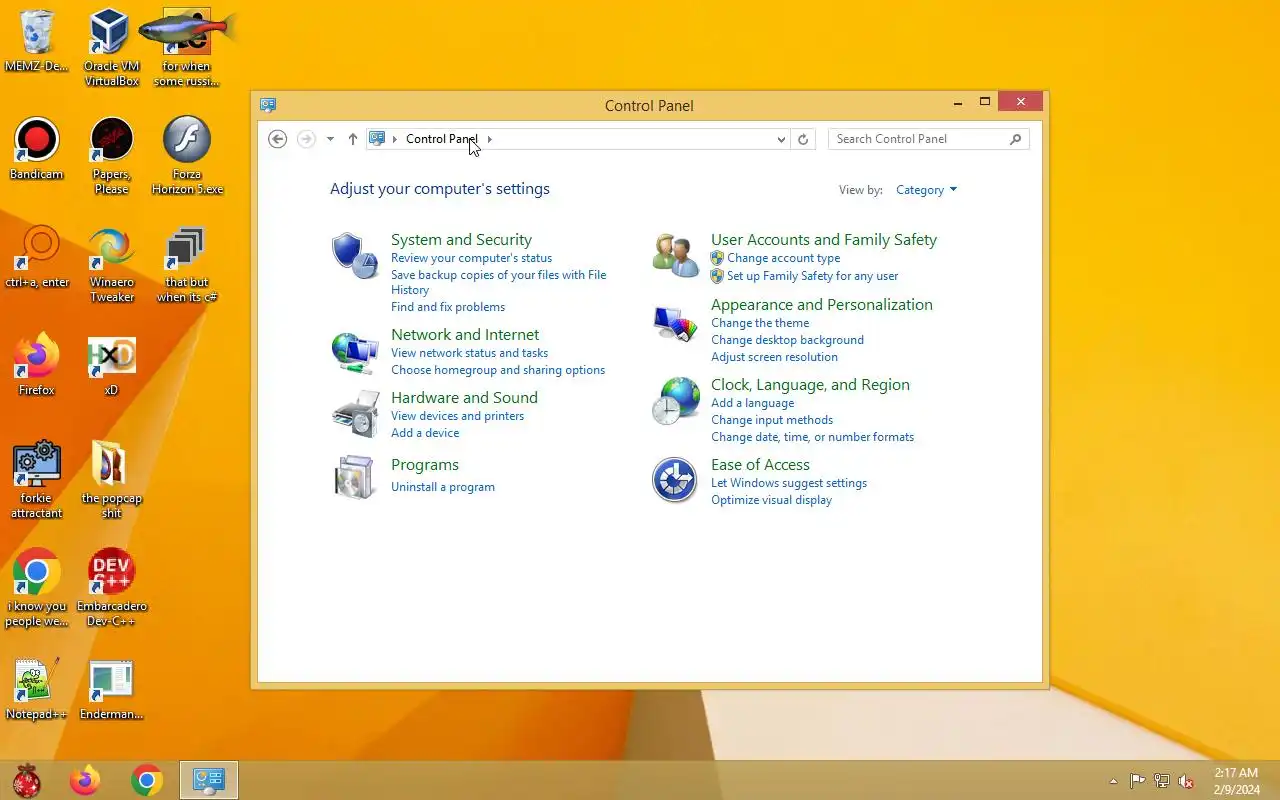Open the Programs disc box icon
The width and height of the screenshot is (1280, 800).
(x=354, y=477)
